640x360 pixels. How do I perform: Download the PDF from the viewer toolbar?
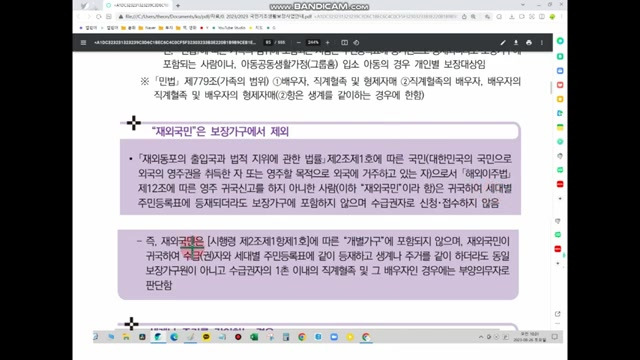516,42
